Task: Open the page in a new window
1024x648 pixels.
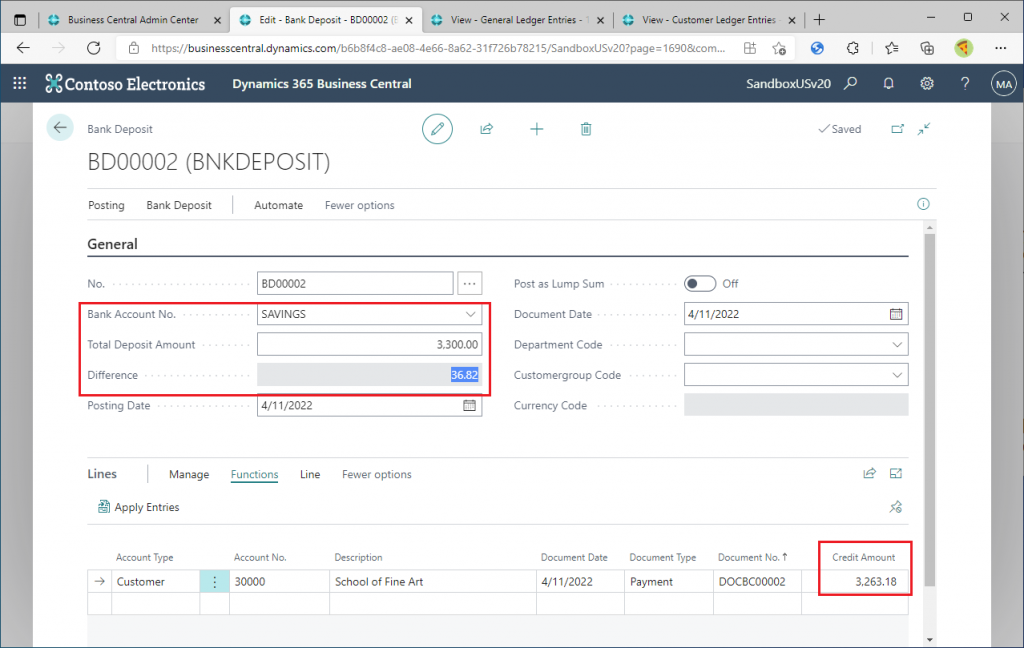Action: coord(898,129)
